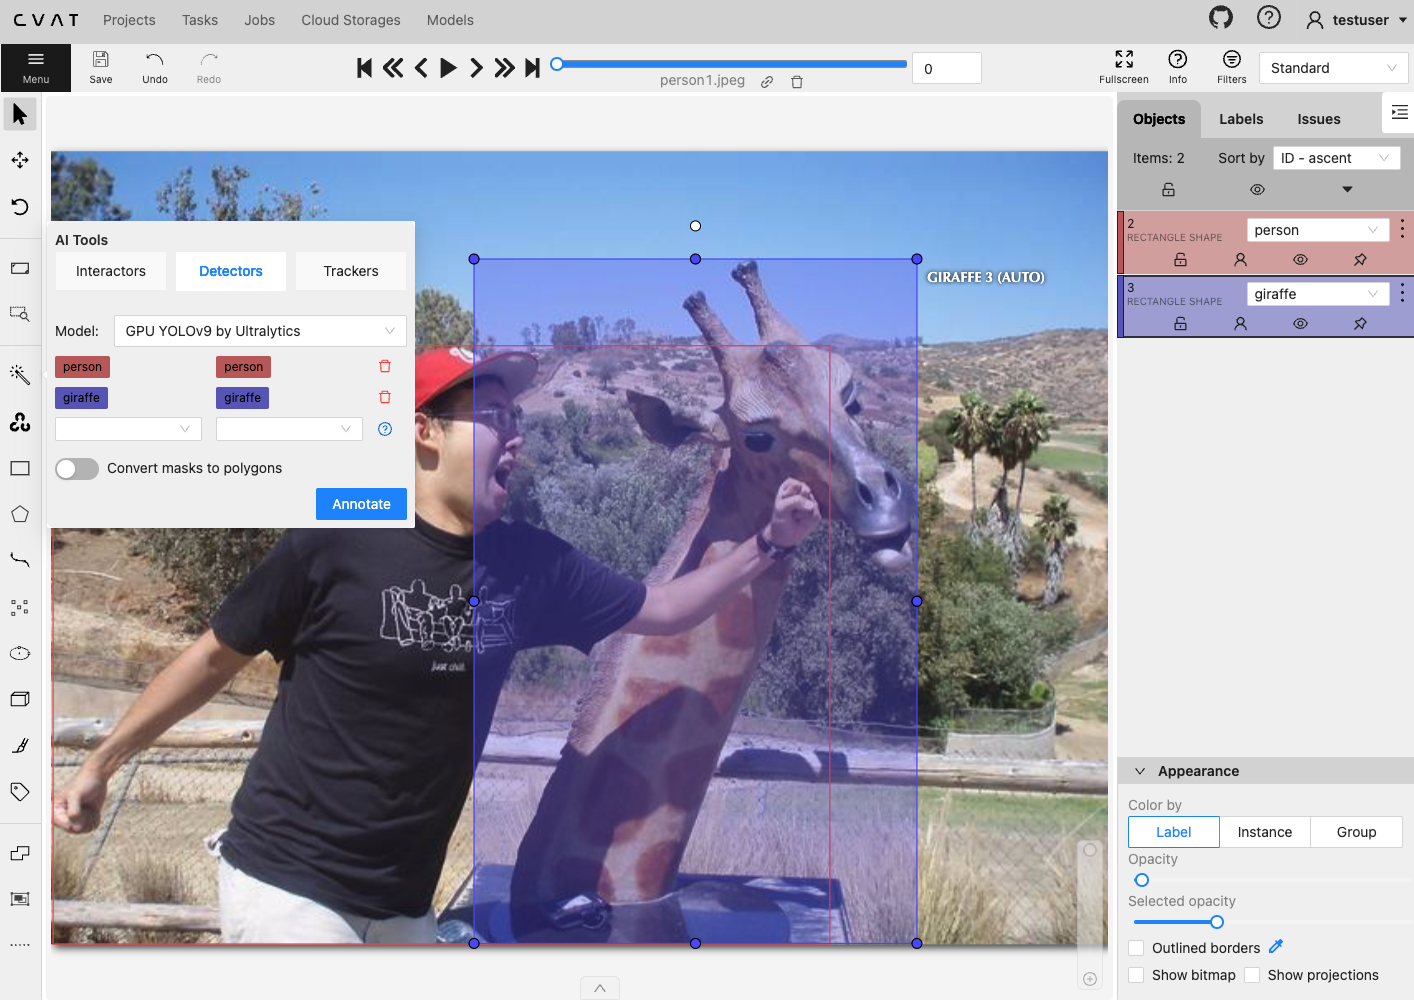Copy link to frame person1.jpeg

point(767,82)
